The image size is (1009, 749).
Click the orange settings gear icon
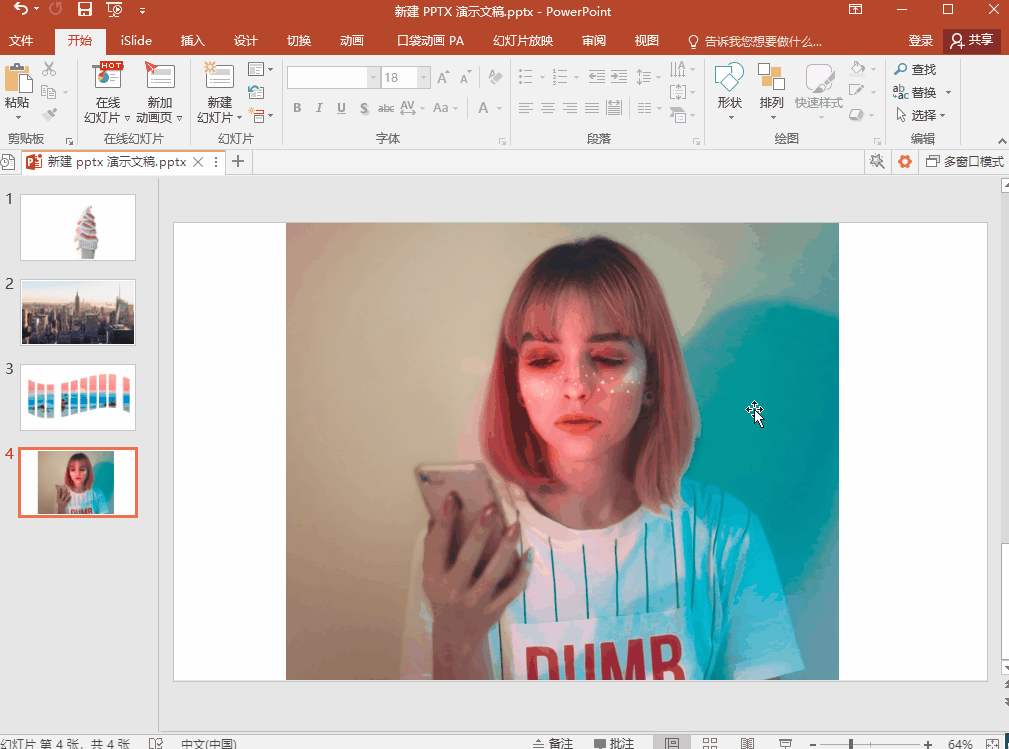(x=905, y=161)
